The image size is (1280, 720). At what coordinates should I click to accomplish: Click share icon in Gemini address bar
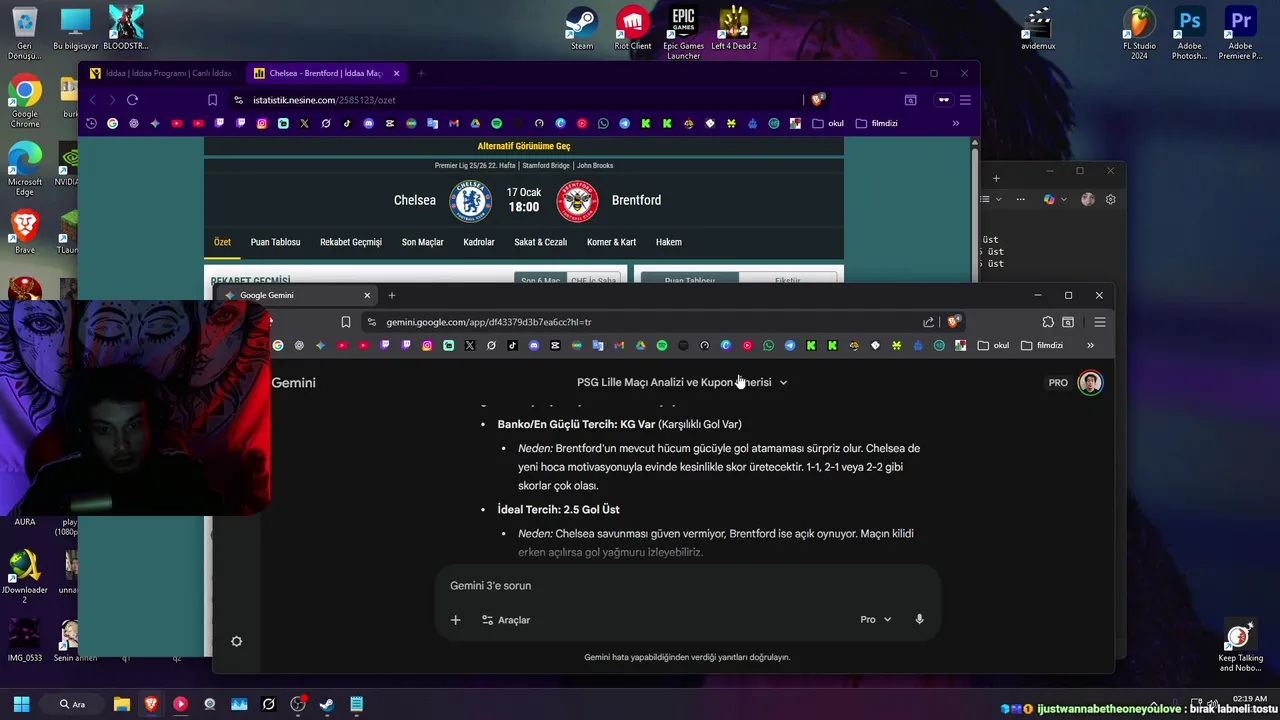[928, 322]
